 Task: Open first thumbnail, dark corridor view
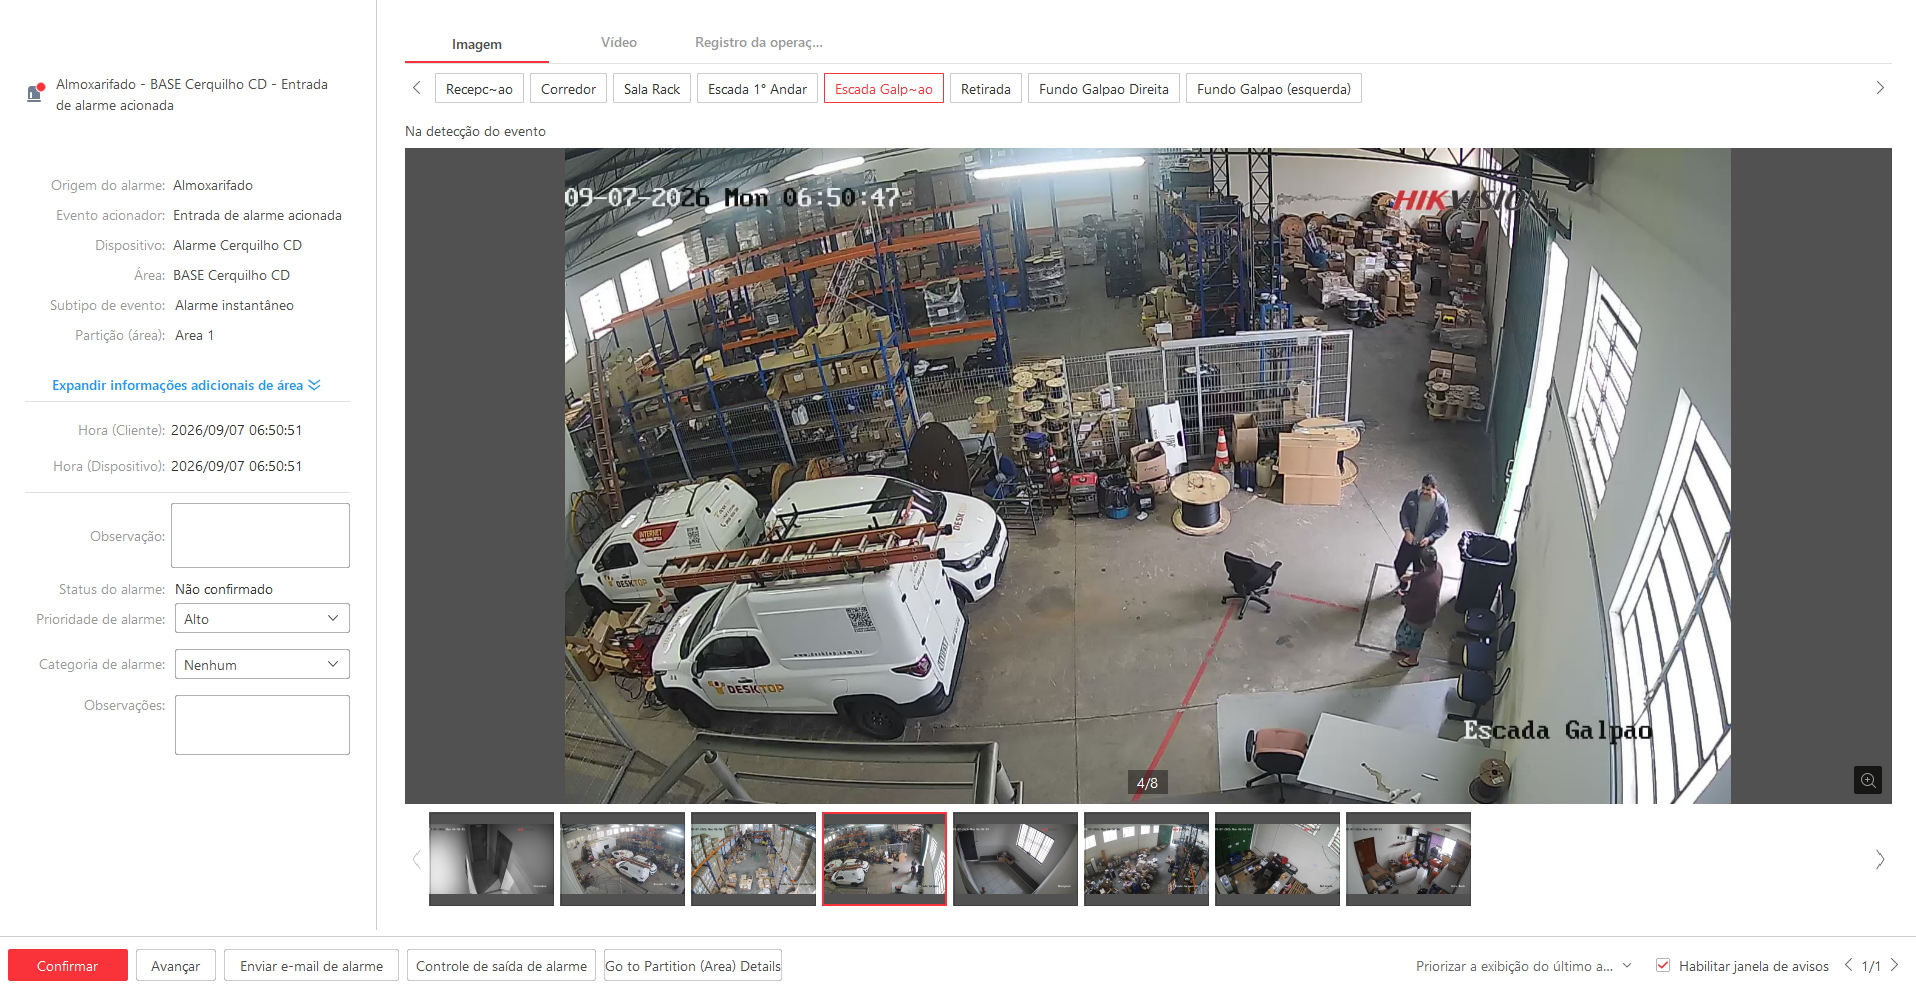click(x=491, y=859)
